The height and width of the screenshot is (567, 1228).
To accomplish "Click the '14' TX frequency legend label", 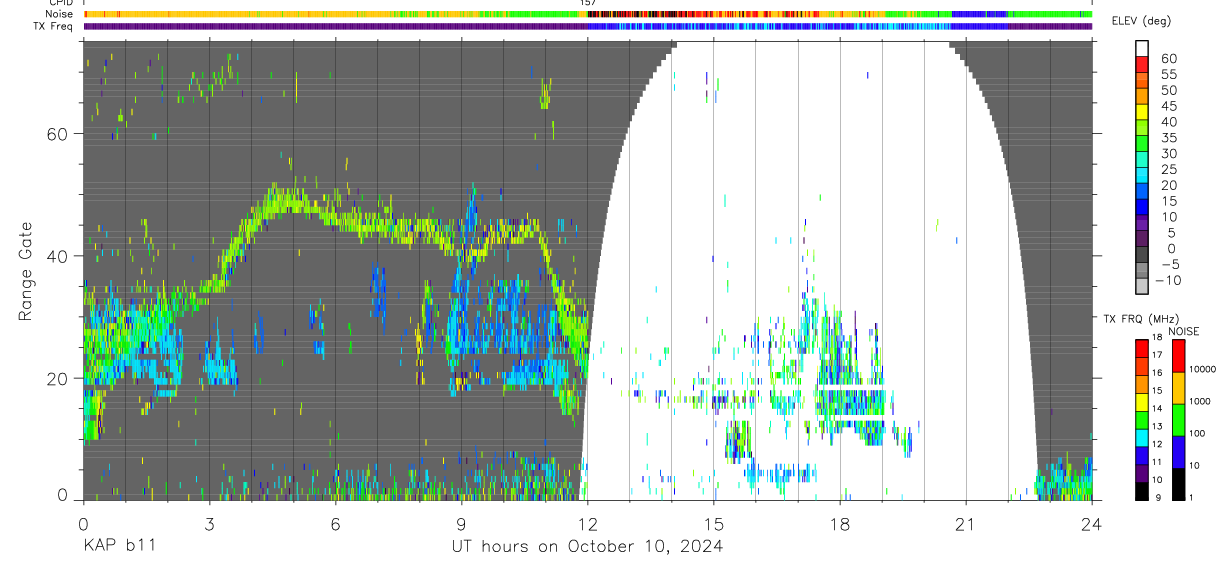I will tap(1157, 408).
